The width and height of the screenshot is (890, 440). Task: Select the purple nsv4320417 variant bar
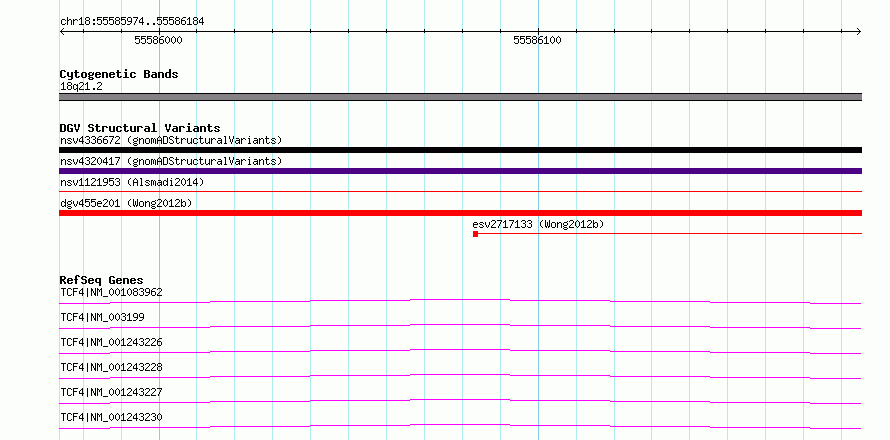point(460,171)
